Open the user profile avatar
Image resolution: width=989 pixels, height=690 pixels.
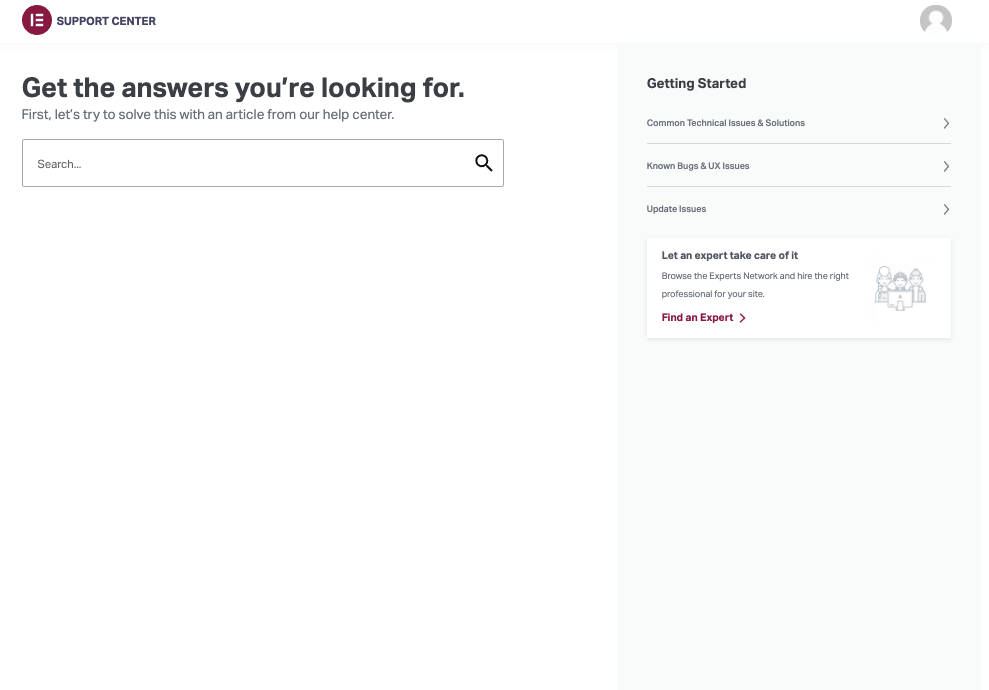click(935, 20)
